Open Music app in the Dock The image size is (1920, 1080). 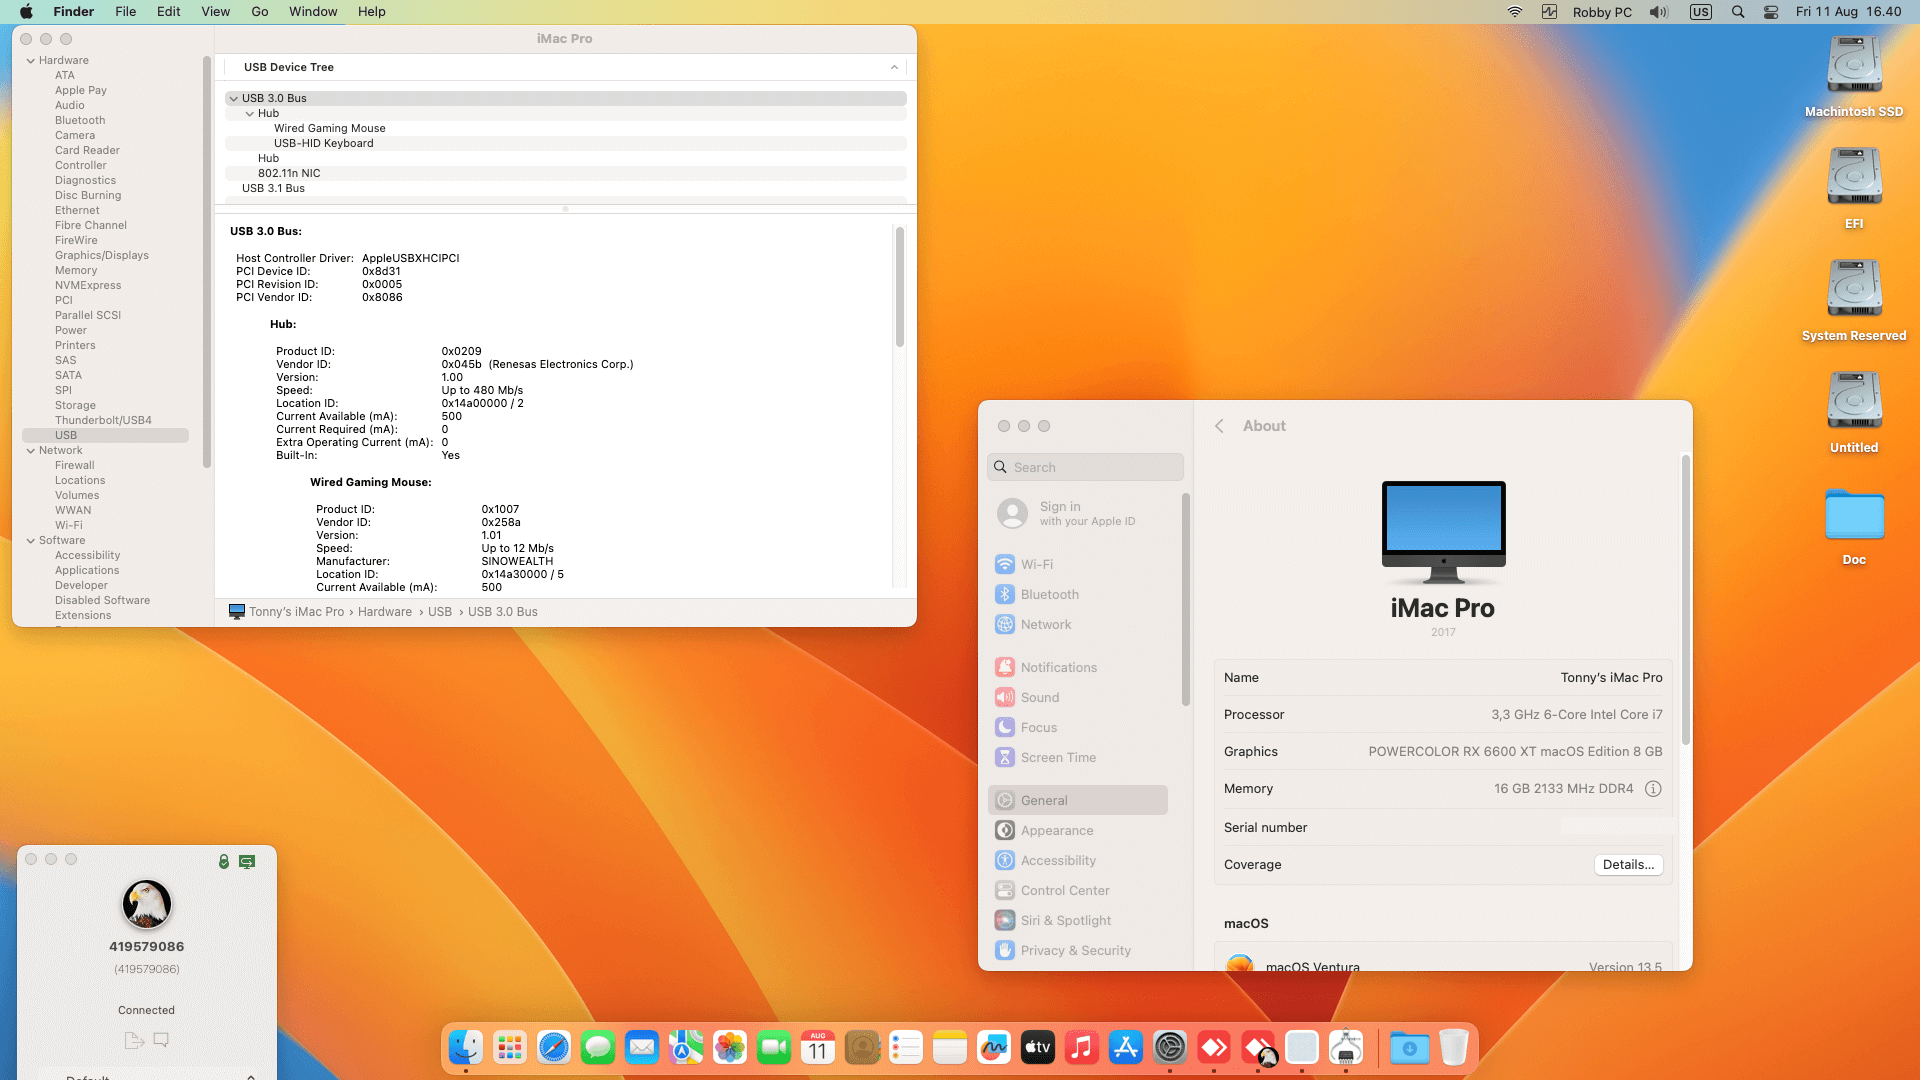pos(1082,1047)
